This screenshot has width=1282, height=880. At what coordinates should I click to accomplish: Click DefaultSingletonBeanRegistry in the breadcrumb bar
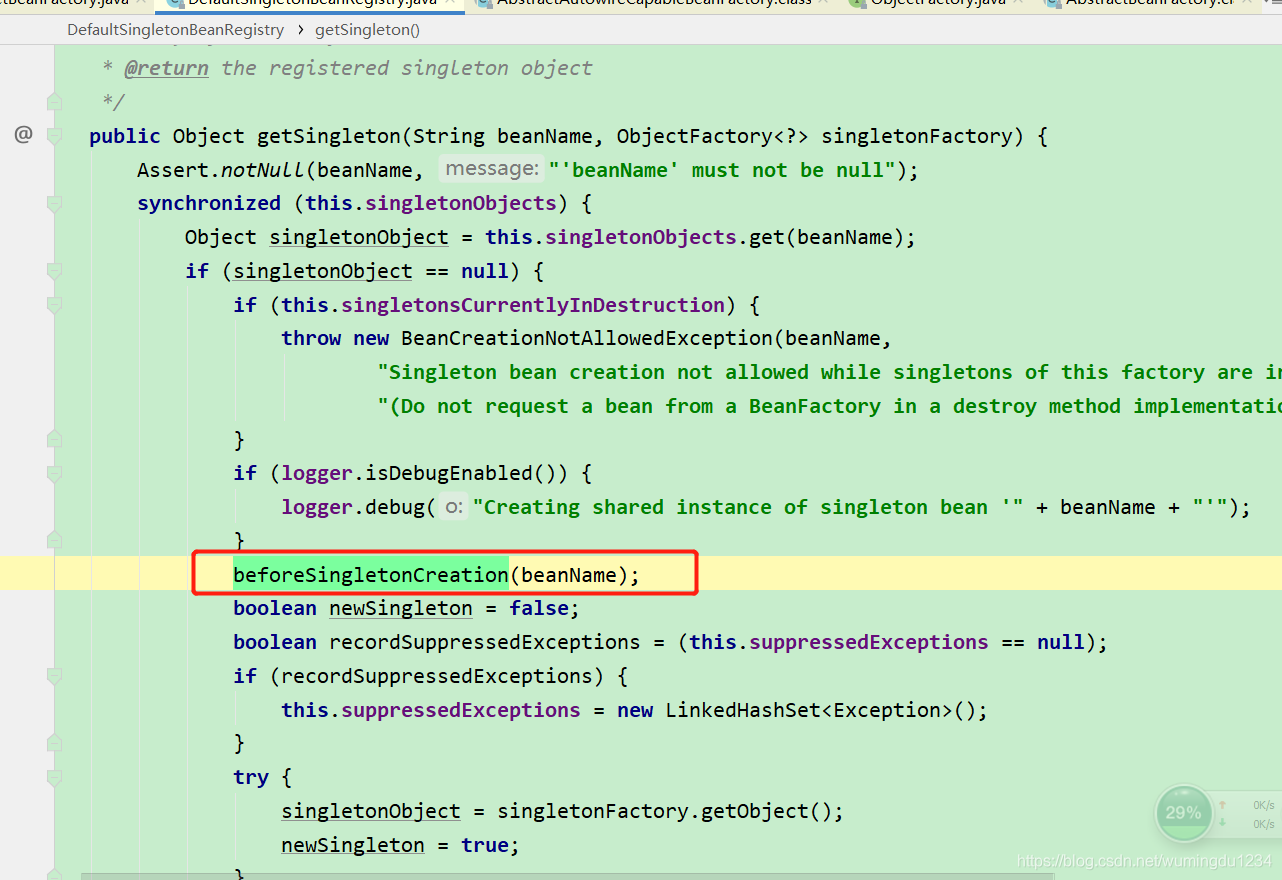click(x=175, y=29)
